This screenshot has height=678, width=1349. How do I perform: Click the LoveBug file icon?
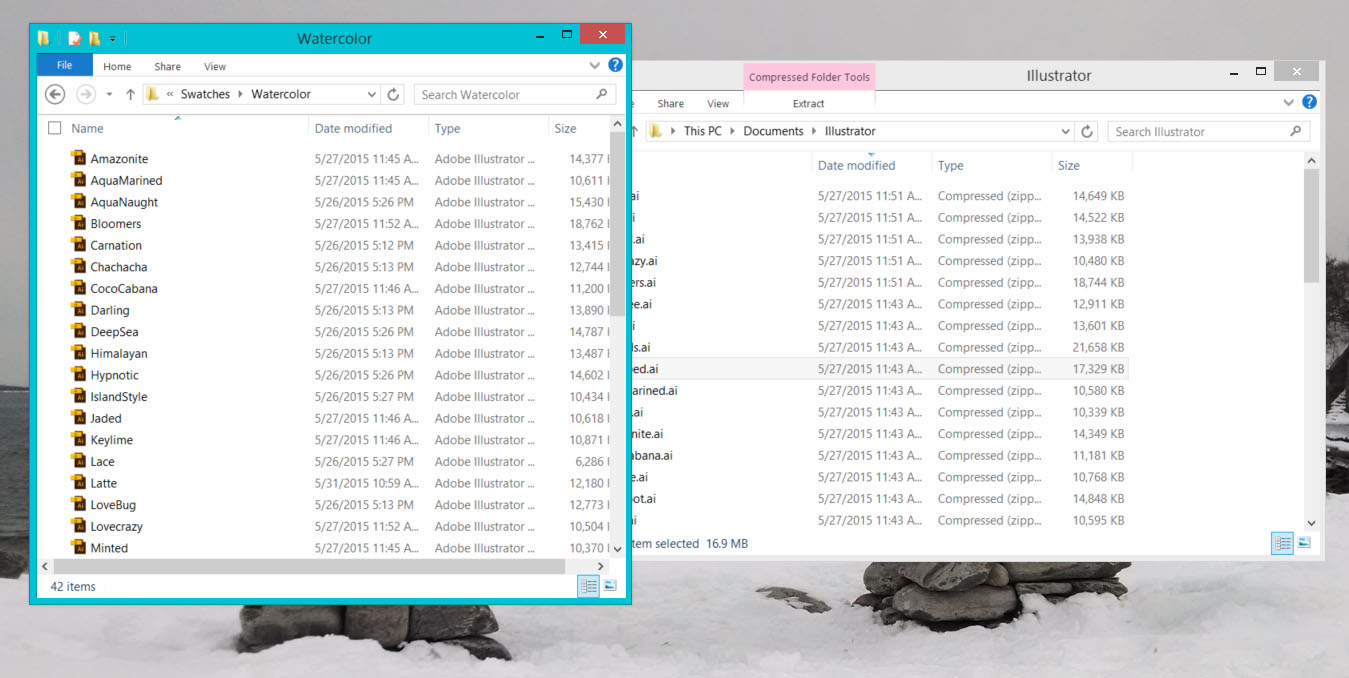pyautogui.click(x=79, y=505)
